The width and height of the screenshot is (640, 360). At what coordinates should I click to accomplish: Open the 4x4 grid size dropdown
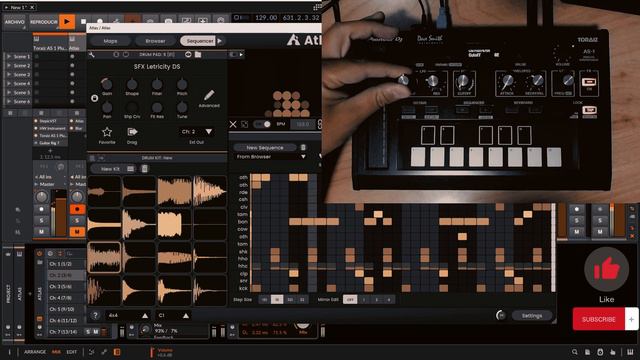point(127,316)
